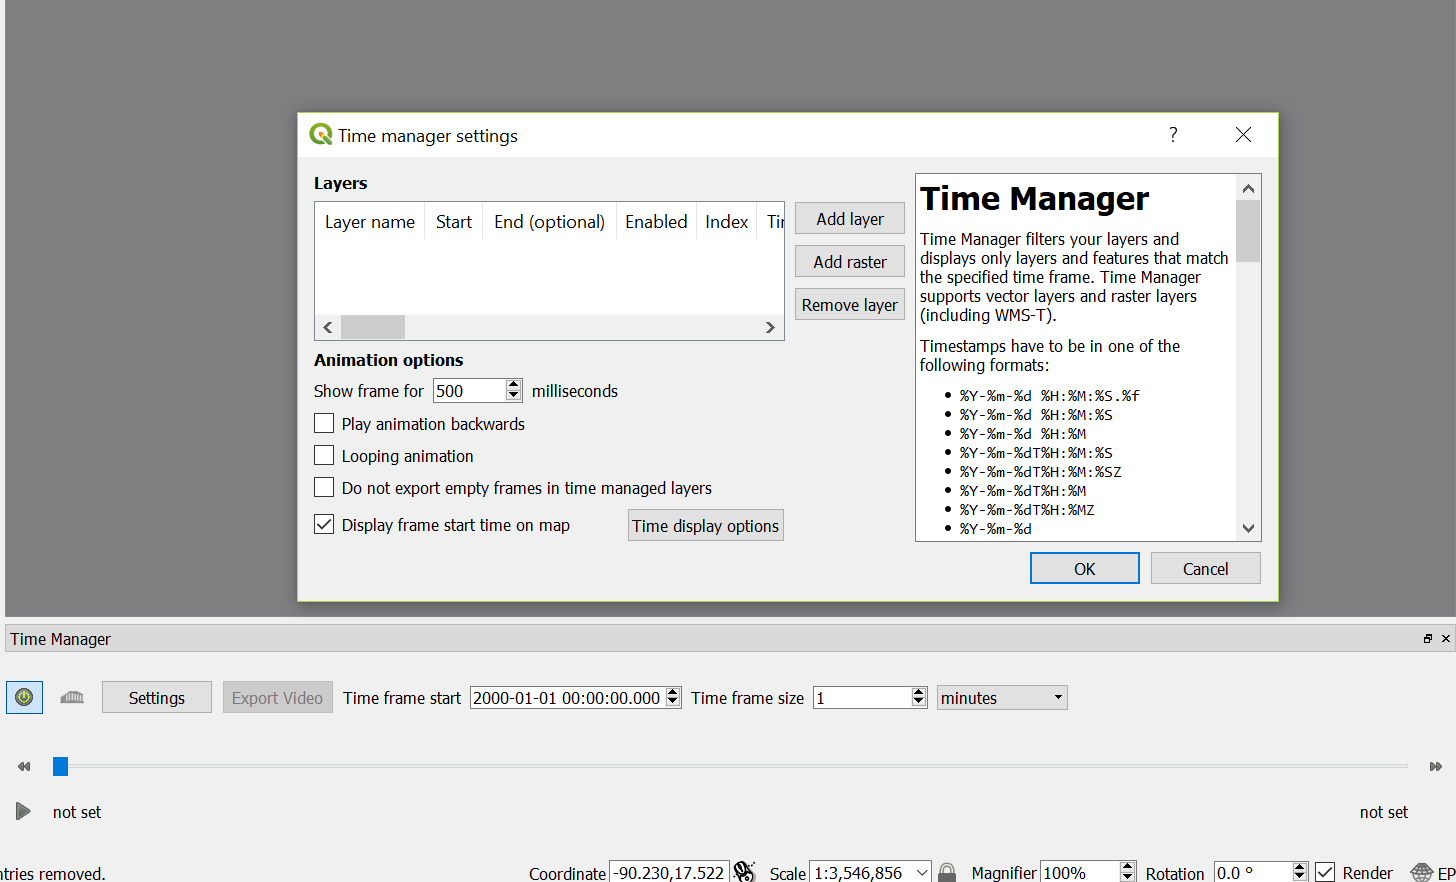Open Settings in the Time Manager panel
The width and height of the screenshot is (1456, 882).
157,697
